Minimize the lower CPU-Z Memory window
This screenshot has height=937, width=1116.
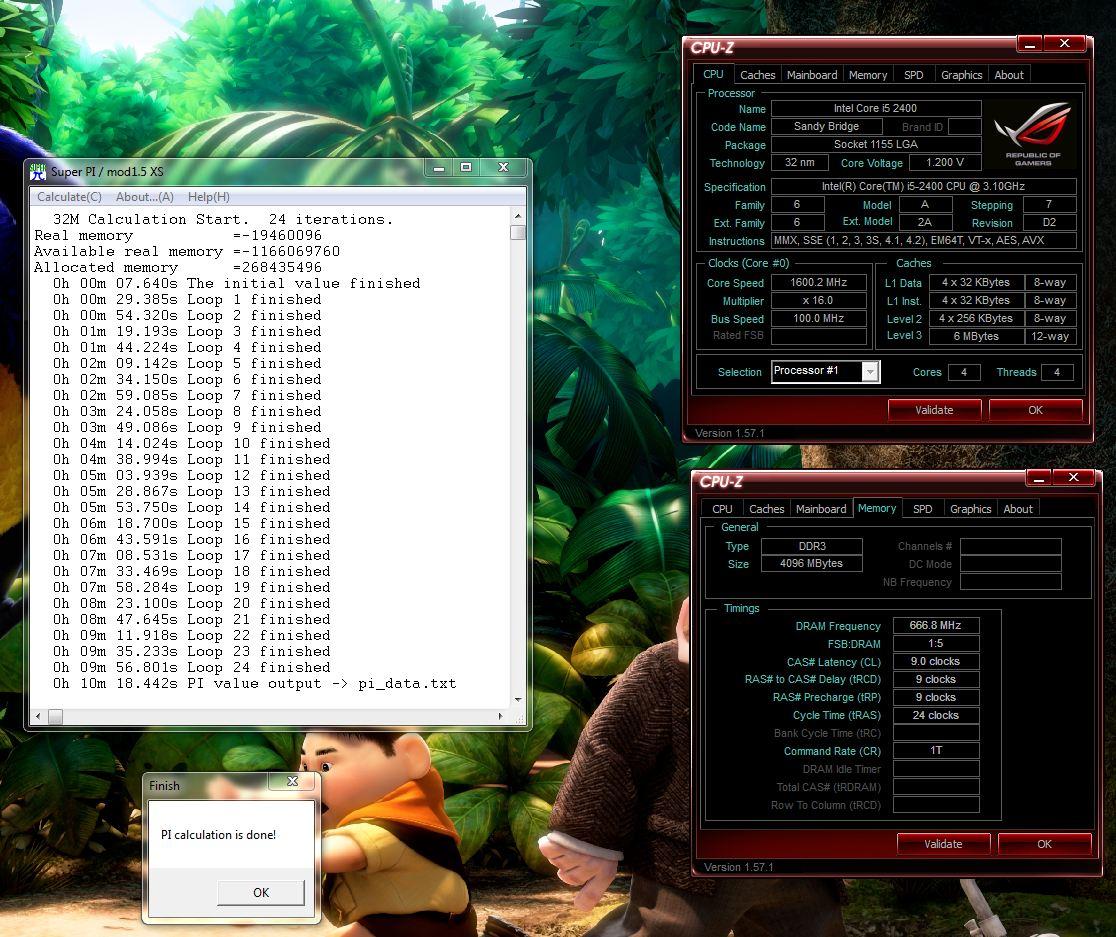click(1038, 478)
